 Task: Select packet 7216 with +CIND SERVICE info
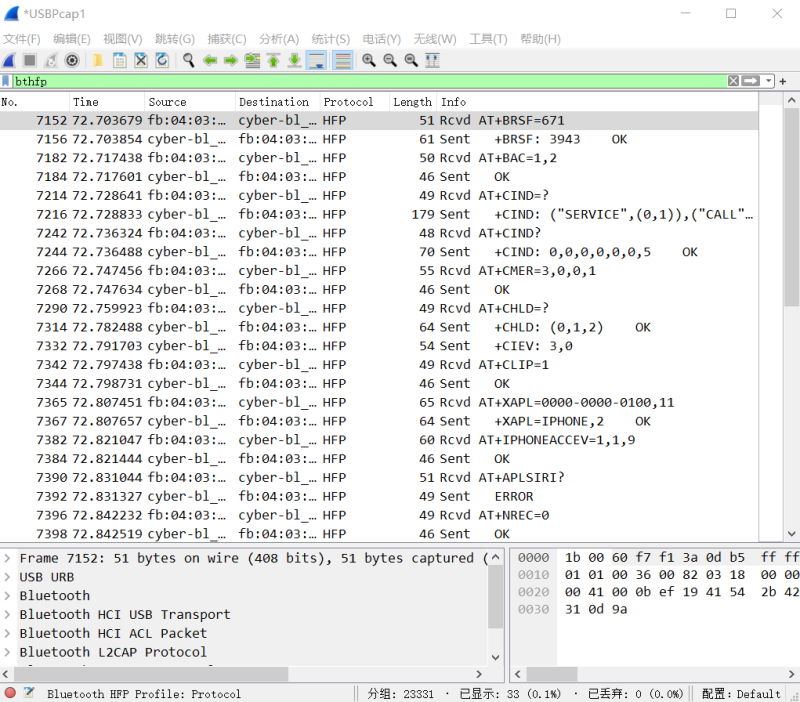400,214
